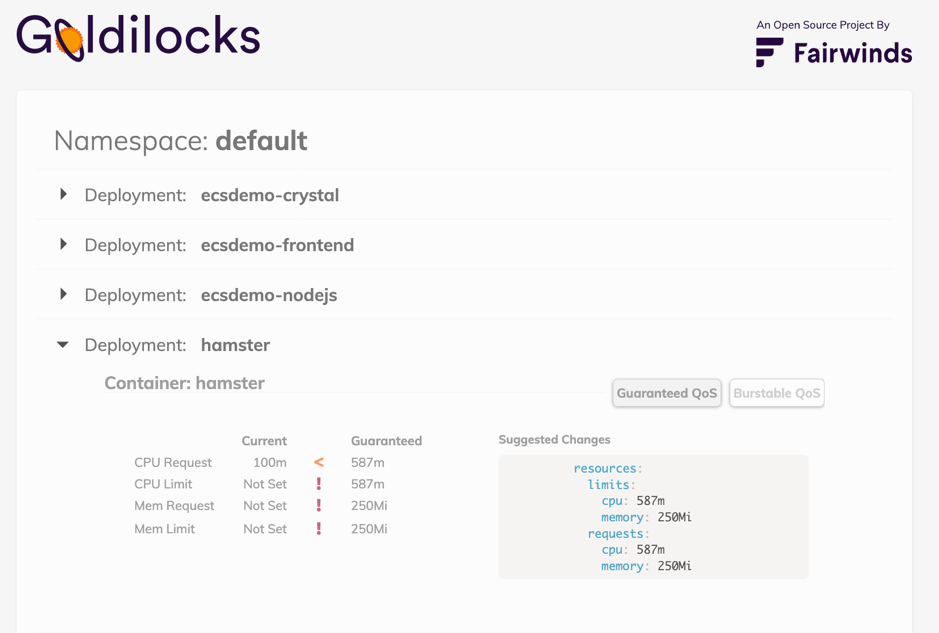Image resolution: width=939 pixels, height=633 pixels.
Task: Click the 'CPU Limit' row label
Action: pos(163,484)
